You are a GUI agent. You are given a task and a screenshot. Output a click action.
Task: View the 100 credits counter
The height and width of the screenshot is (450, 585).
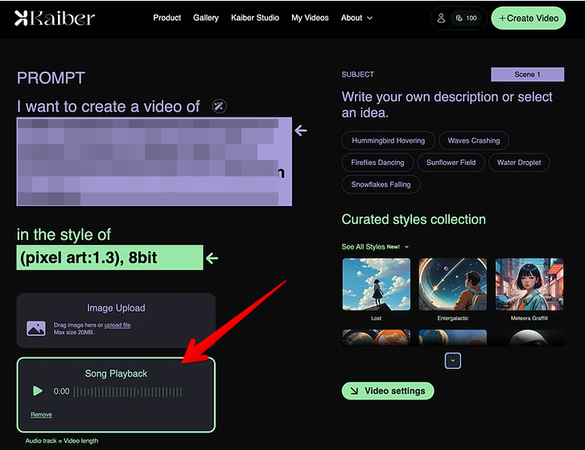[466, 18]
